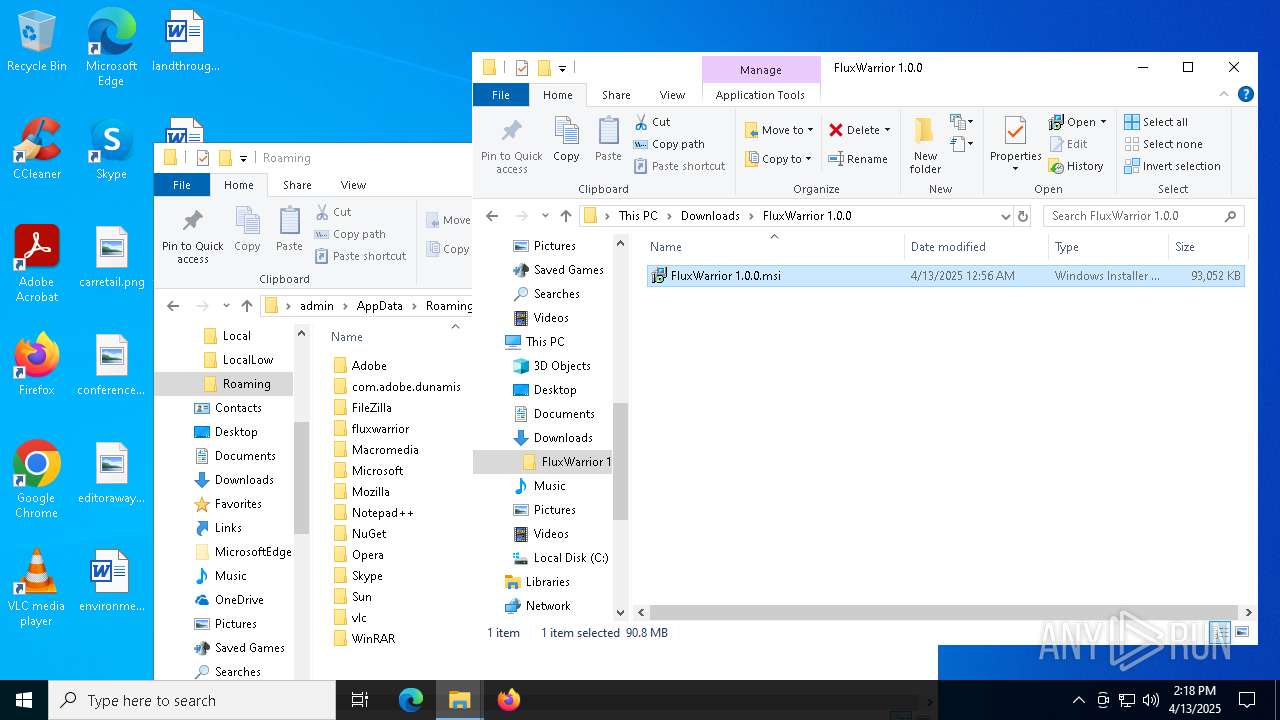1280x720 pixels.
Task: Click the carretail.png desktop file
Action: point(111,257)
